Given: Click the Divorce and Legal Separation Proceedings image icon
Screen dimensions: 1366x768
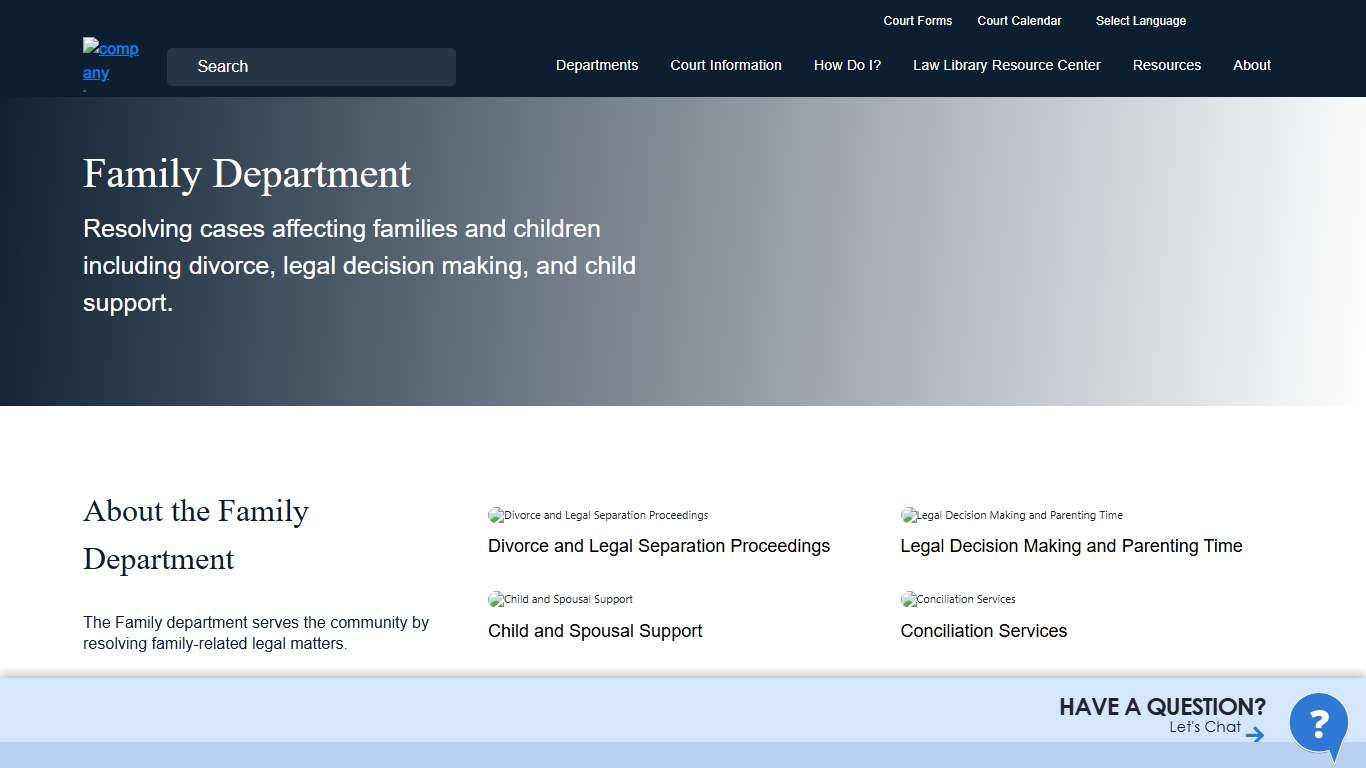Looking at the screenshot, I should pyautogui.click(x=496, y=516).
